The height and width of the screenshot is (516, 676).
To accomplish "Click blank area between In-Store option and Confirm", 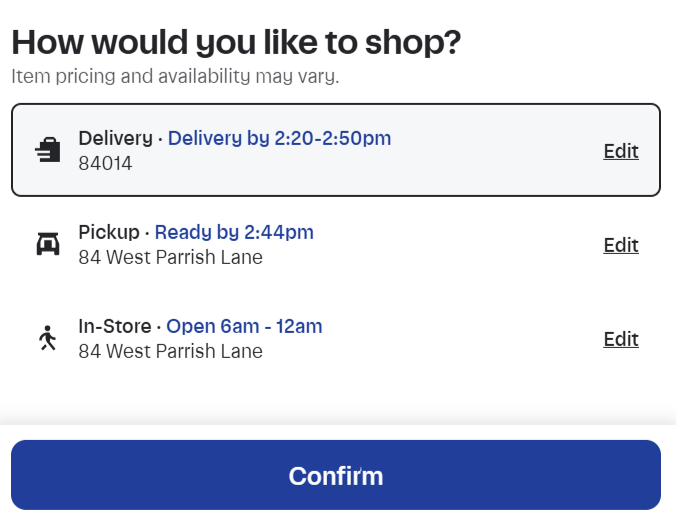I will pyautogui.click(x=336, y=398).
